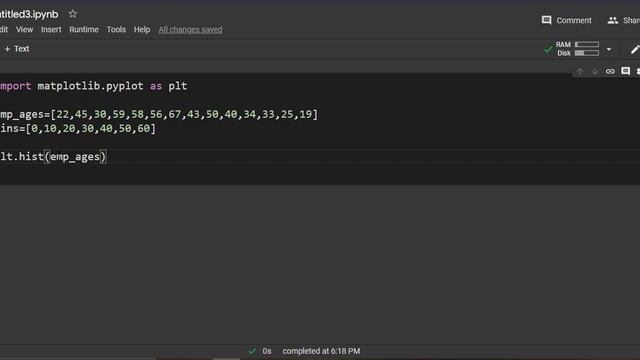The width and height of the screenshot is (640, 360).
Task: Open the Runtime menu
Action: click(x=84, y=29)
